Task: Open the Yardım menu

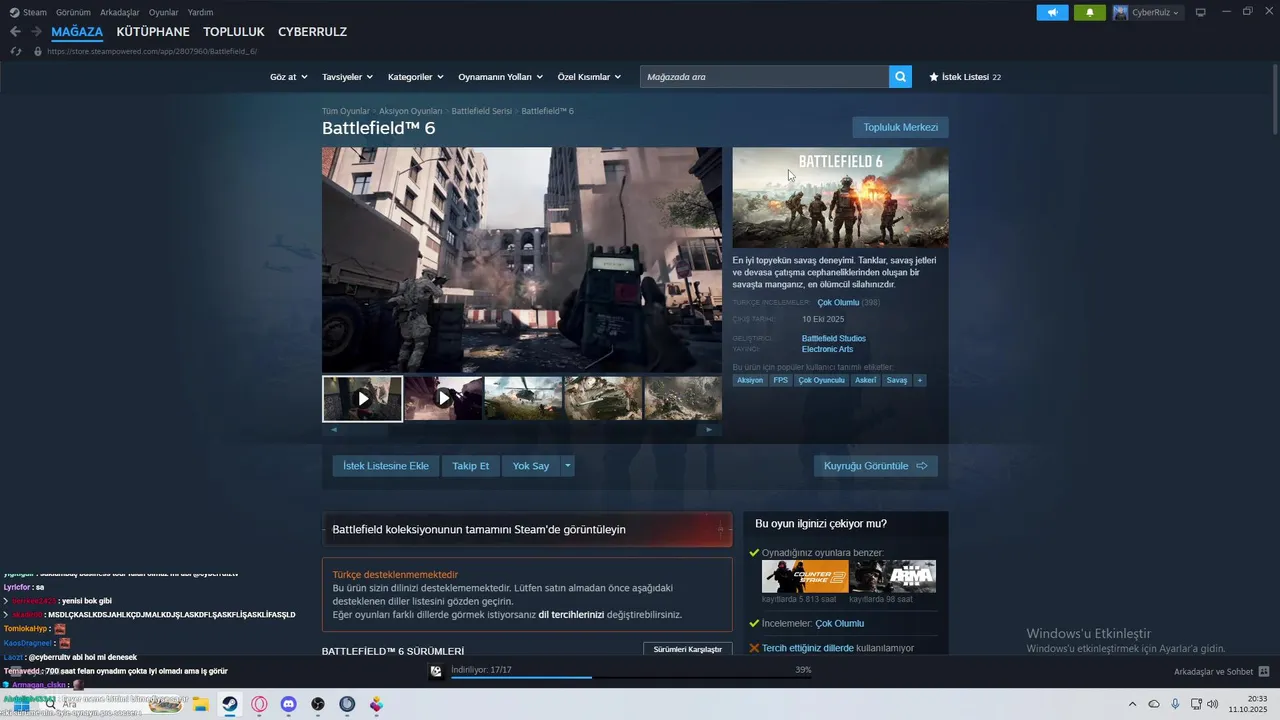Action: (x=200, y=12)
